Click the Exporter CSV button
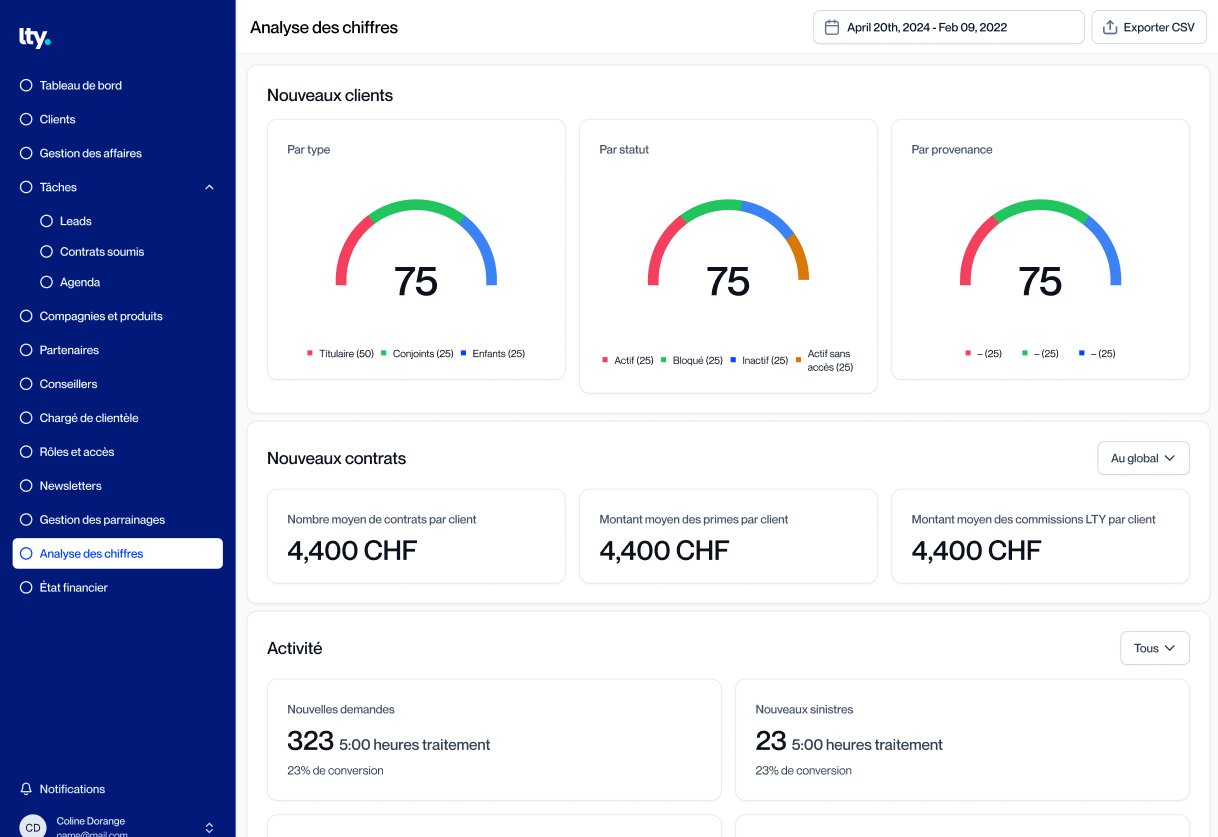 [x=1149, y=27]
